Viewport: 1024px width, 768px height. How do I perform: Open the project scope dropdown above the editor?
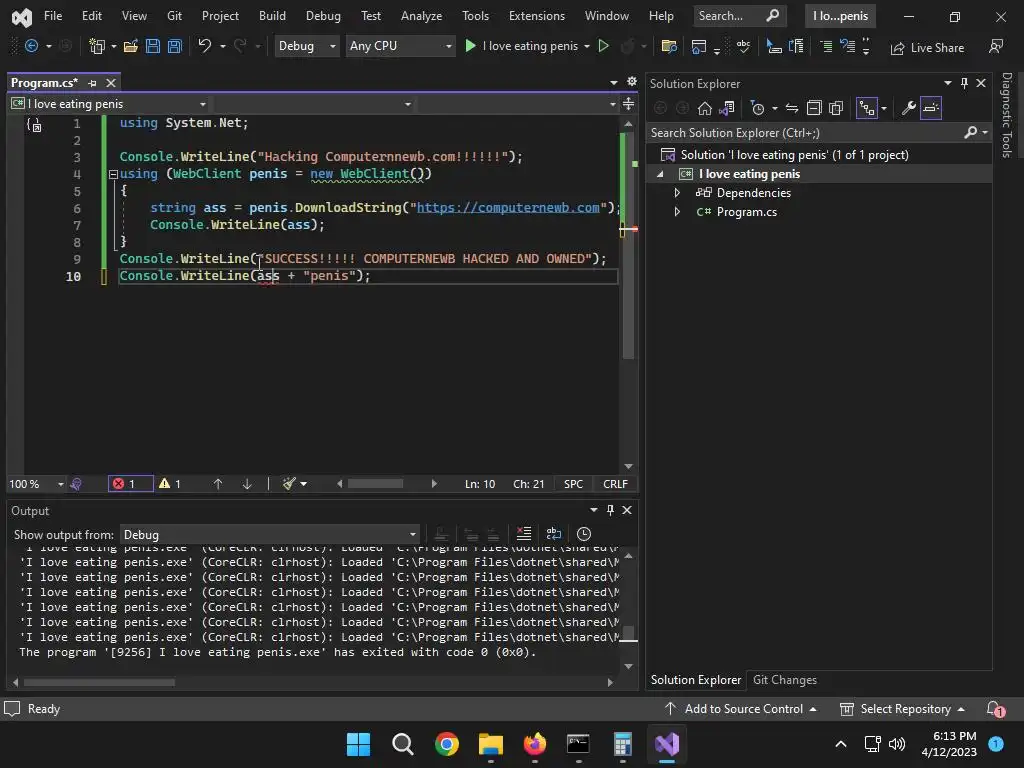[x=108, y=104]
